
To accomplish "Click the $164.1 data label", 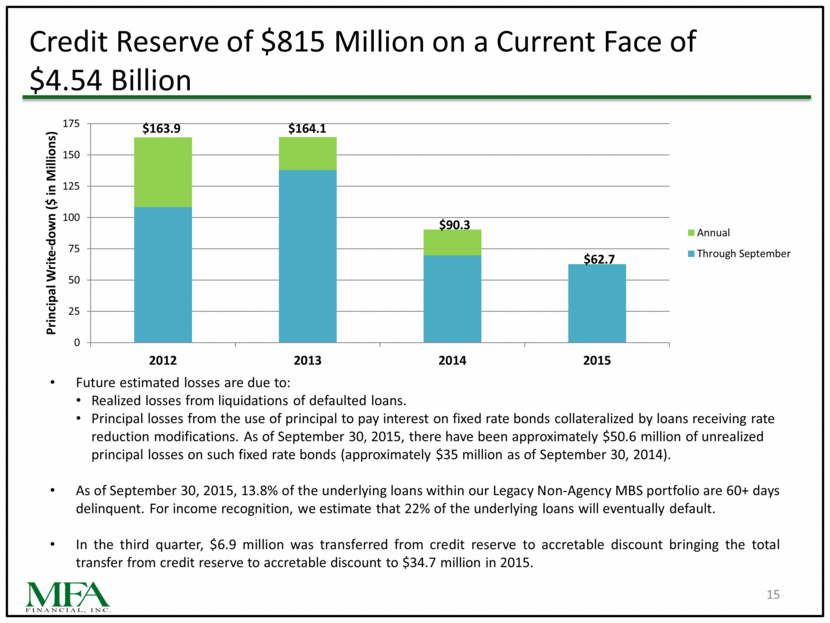I will 307,129.
